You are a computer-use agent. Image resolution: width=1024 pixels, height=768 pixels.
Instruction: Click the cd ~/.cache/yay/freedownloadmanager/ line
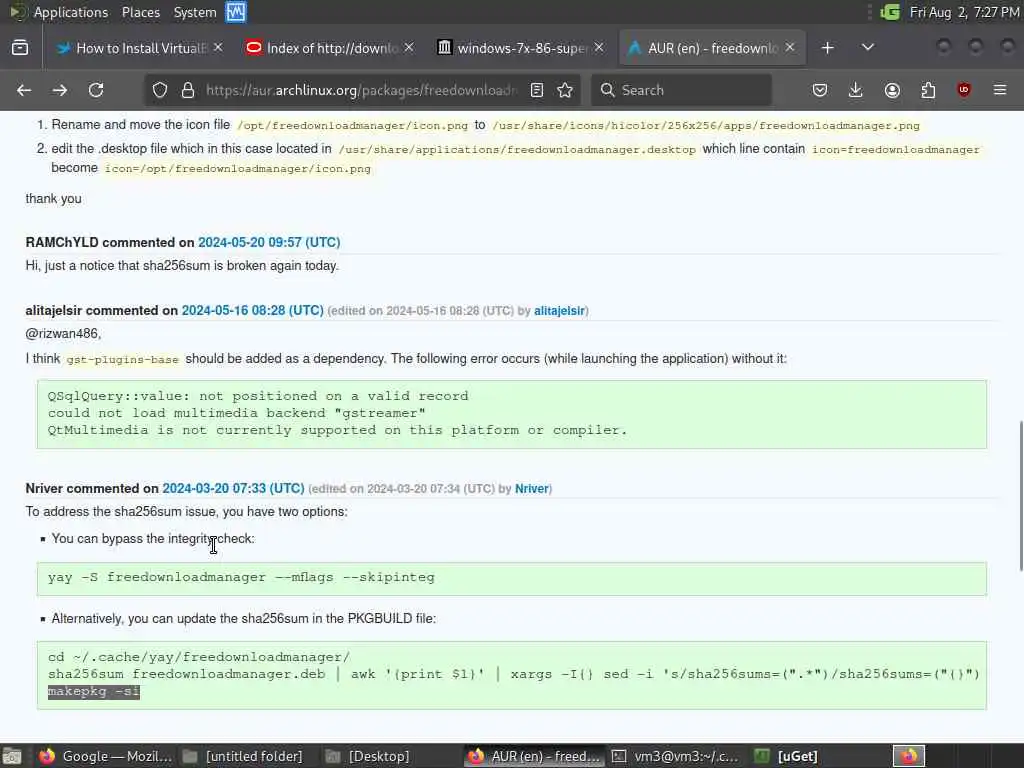pos(199,657)
